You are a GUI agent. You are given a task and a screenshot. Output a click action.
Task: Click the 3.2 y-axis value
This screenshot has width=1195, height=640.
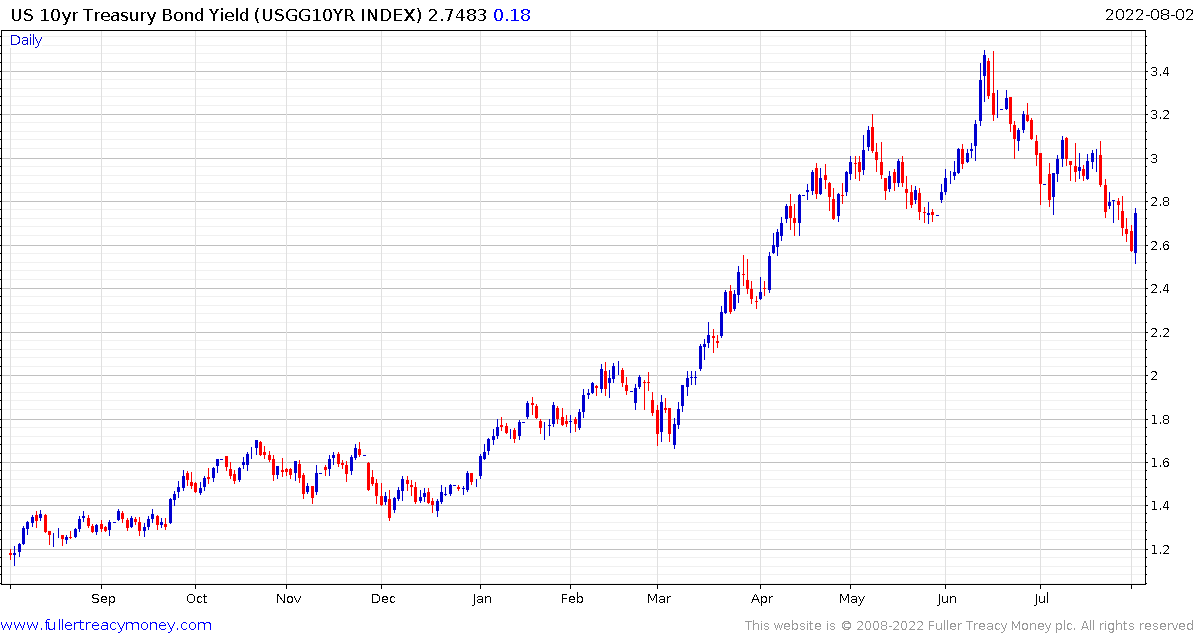click(1160, 115)
